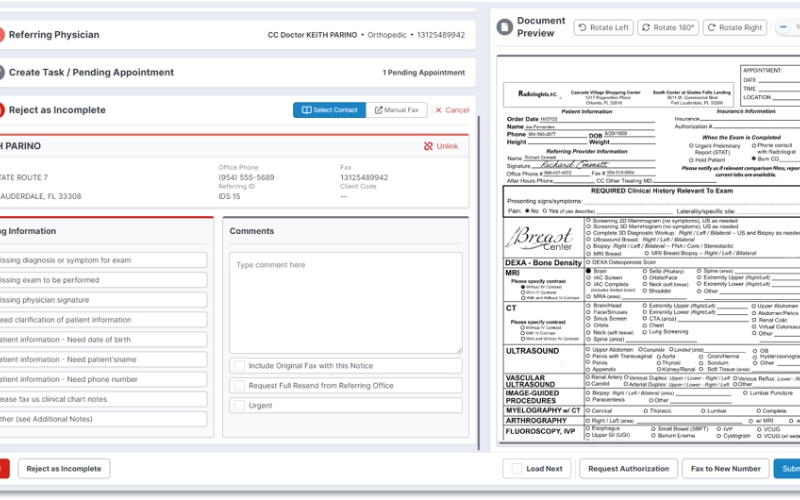The image size is (800, 500).
Task: Select Need date of birth reason
Action: (103, 340)
